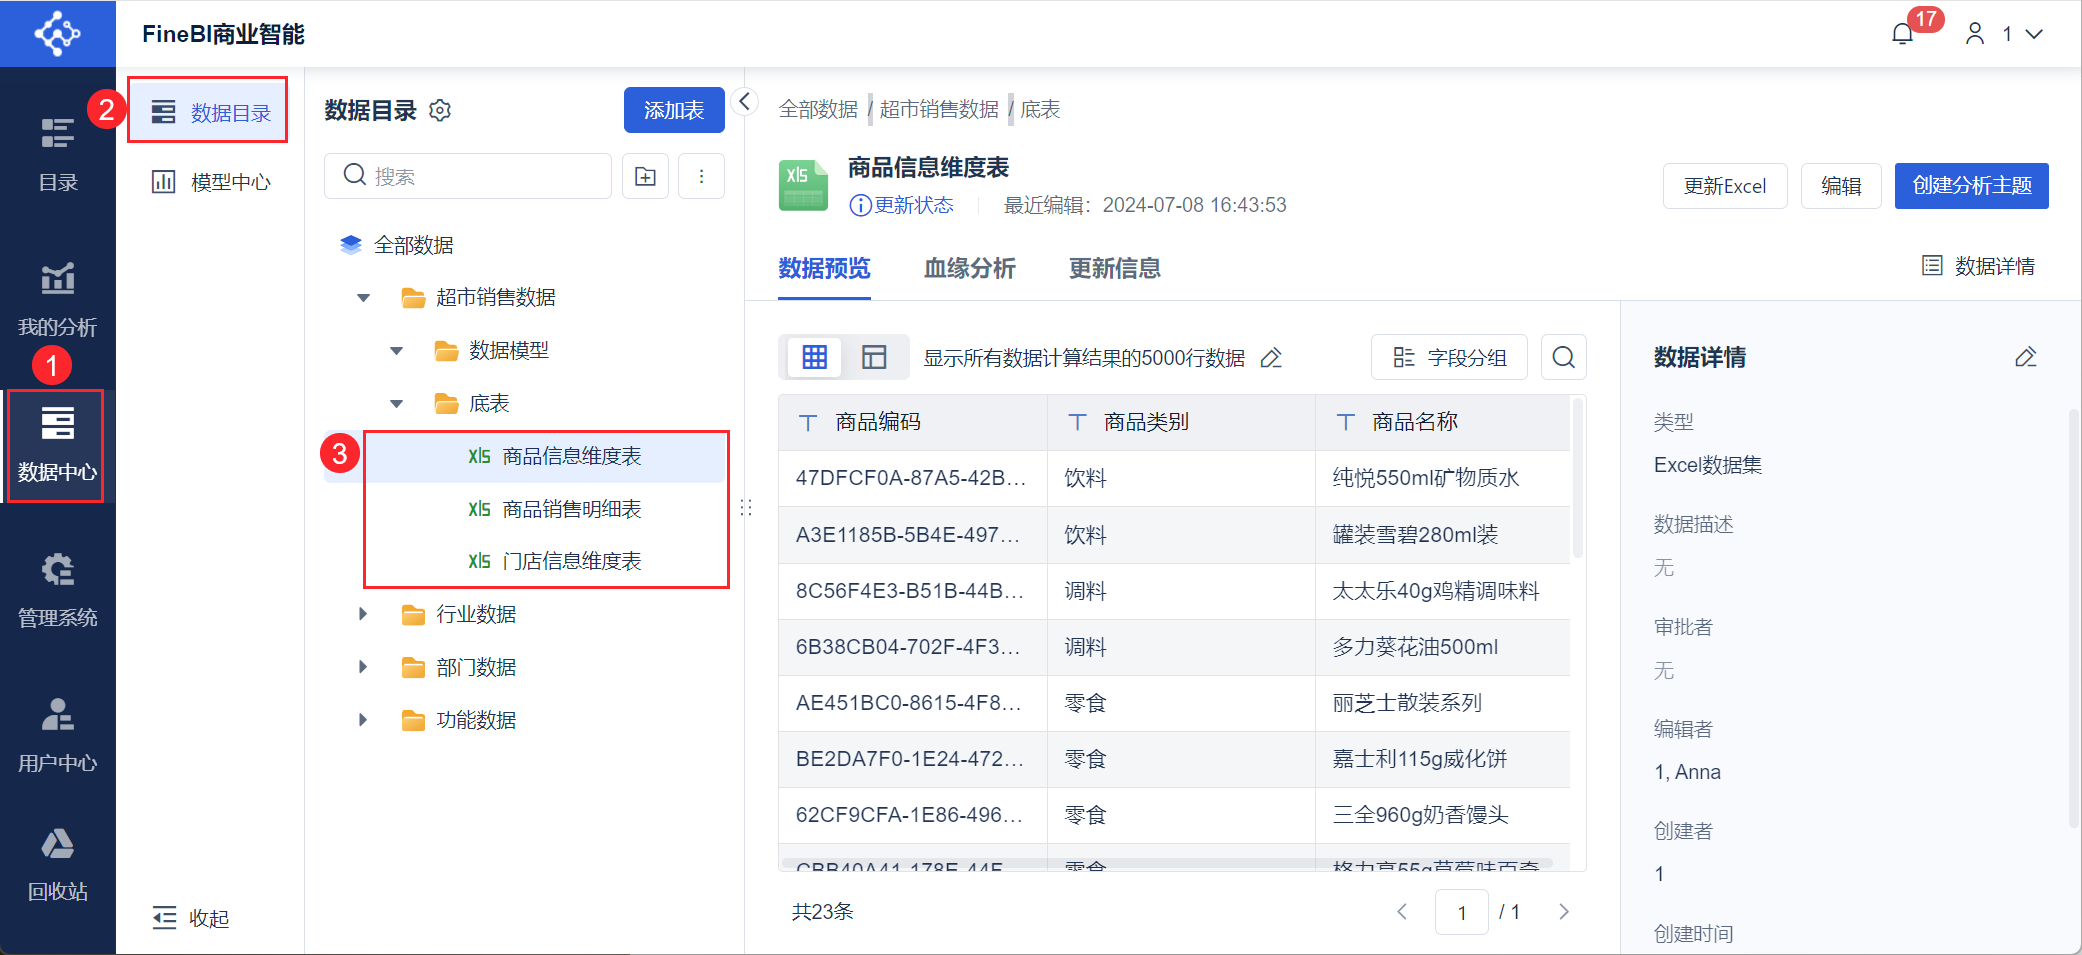Open the notifications bell
Image resolution: width=2082 pixels, height=955 pixels.
pos(1903,34)
